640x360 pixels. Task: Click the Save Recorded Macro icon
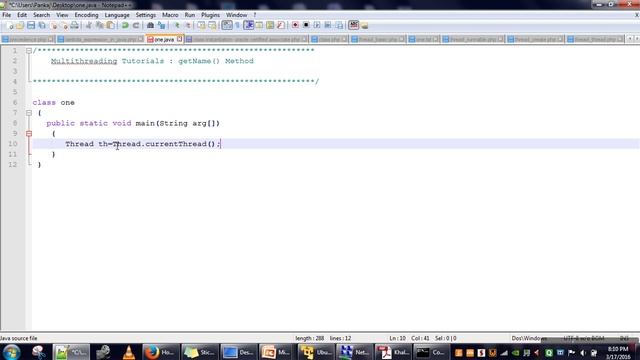click(x=339, y=25)
